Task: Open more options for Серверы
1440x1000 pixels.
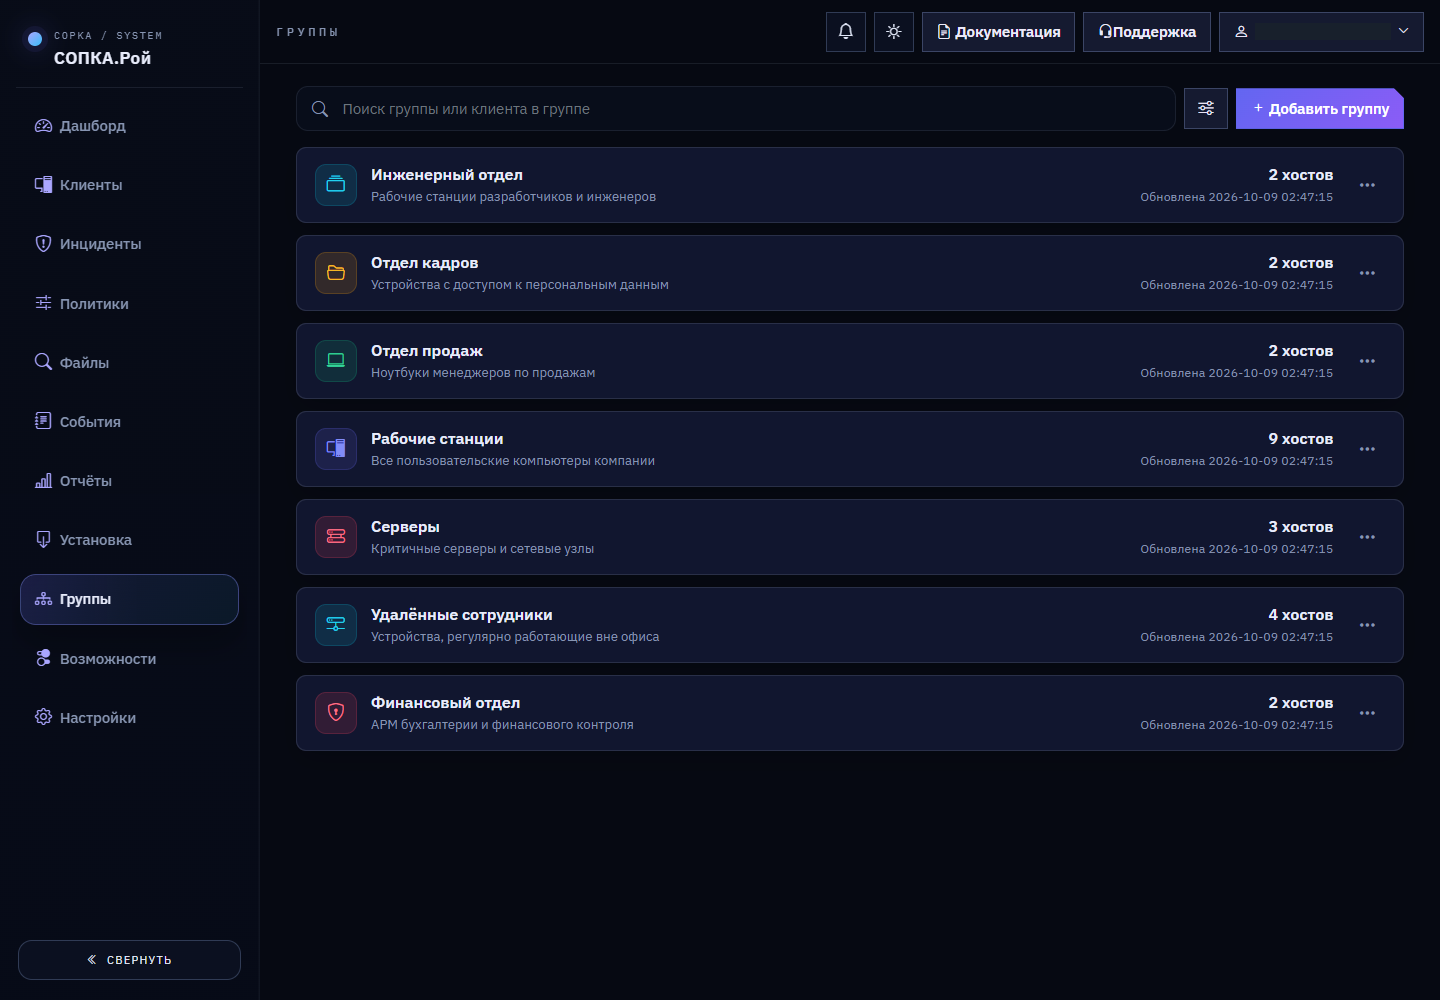Action: [1367, 537]
